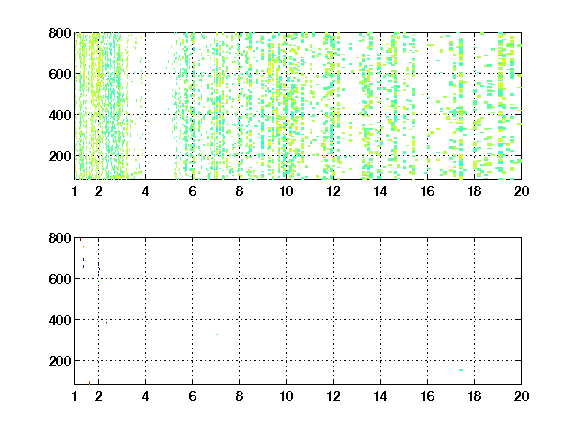Select the blue dashes near y=680 in the lower plot

[x=83, y=263]
